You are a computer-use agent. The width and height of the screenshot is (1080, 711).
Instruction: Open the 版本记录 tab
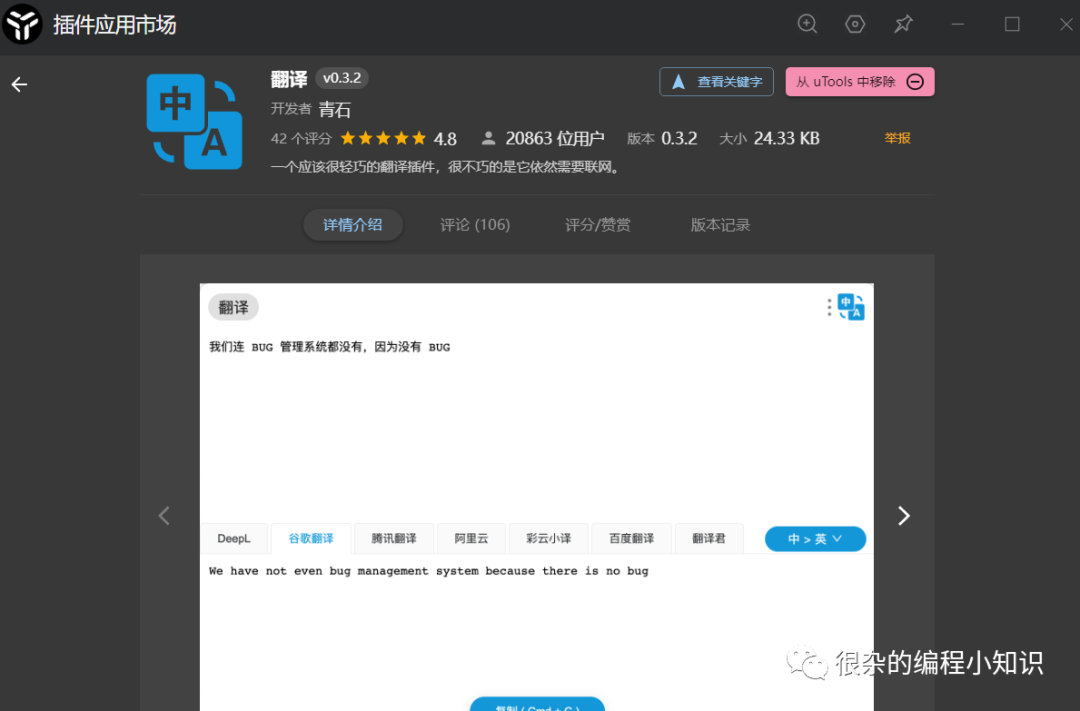coord(720,225)
